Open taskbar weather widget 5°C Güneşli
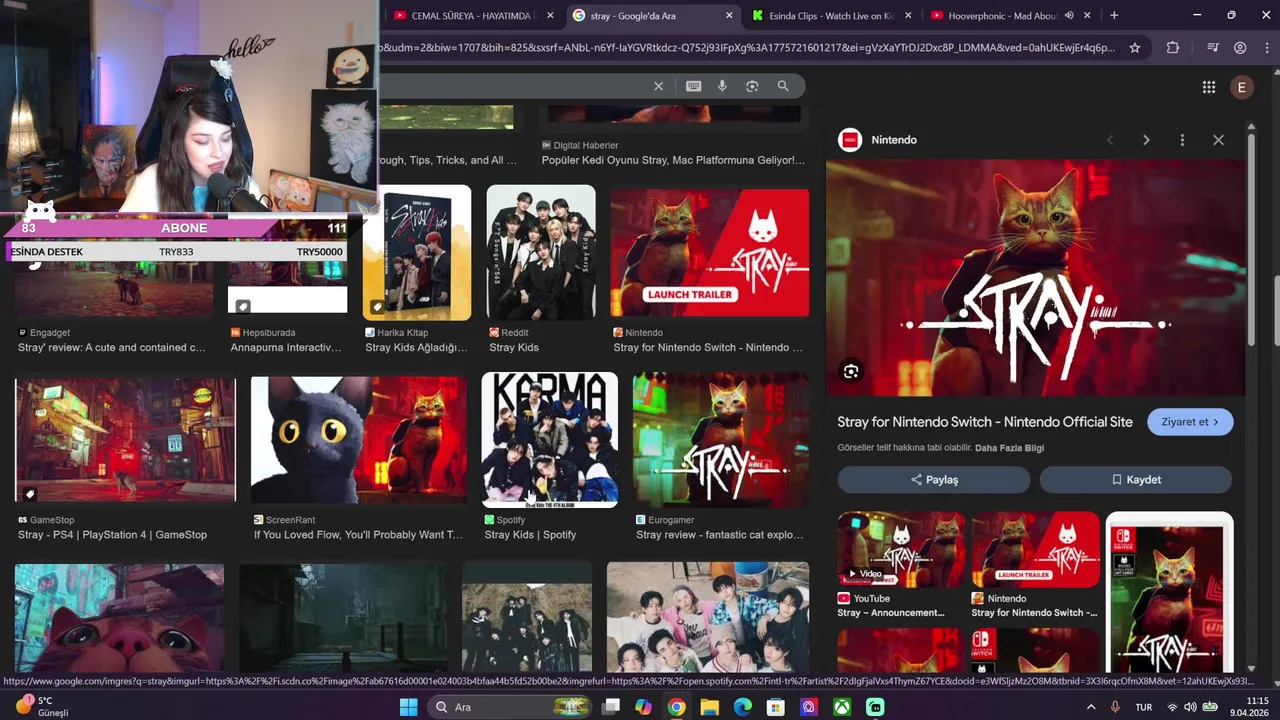Screen dimensions: 1280x720 [42, 706]
